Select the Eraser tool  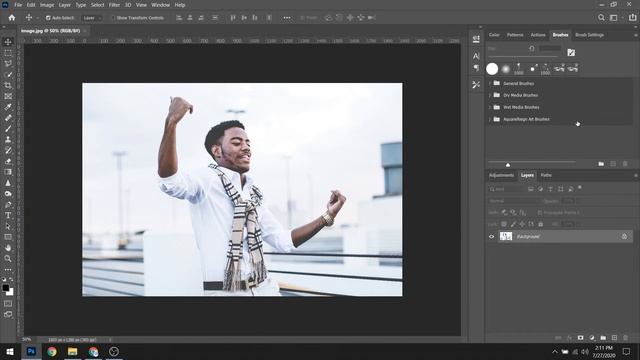click(x=8, y=161)
